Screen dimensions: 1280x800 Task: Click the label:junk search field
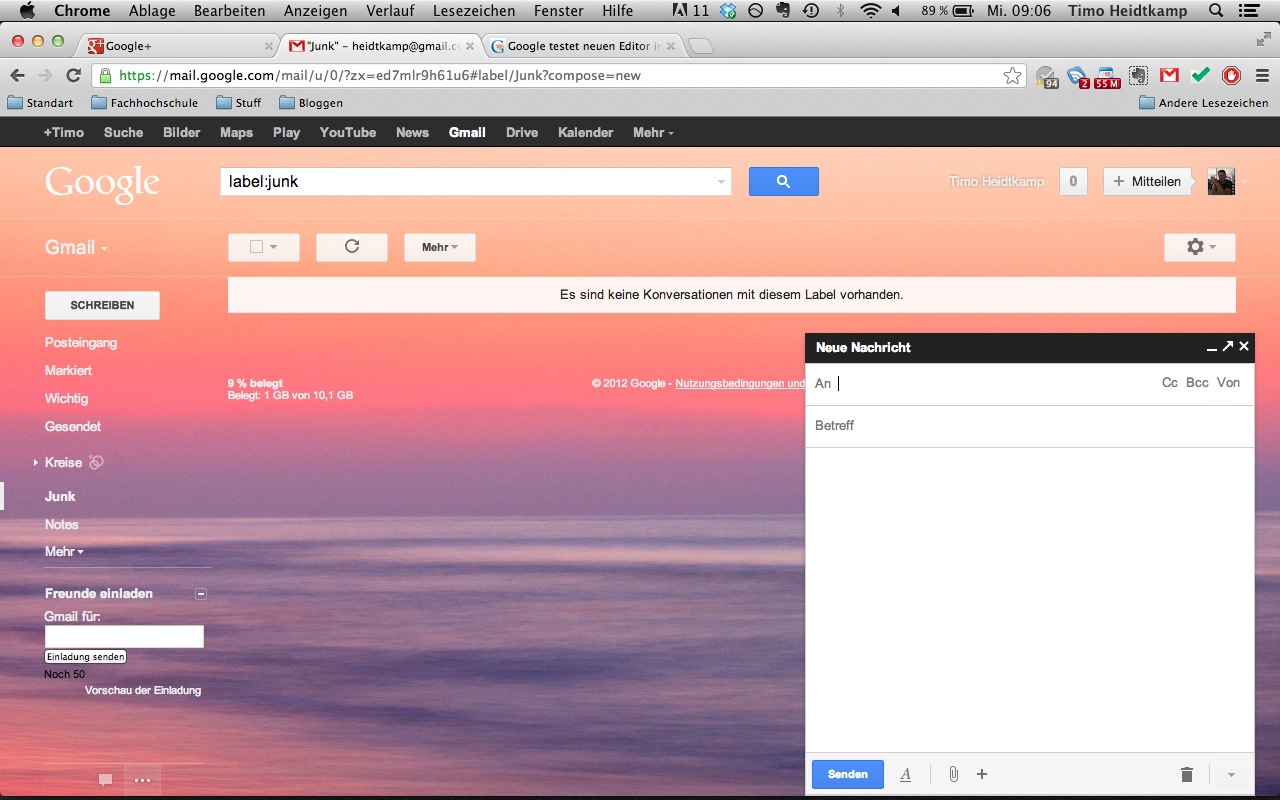475,181
